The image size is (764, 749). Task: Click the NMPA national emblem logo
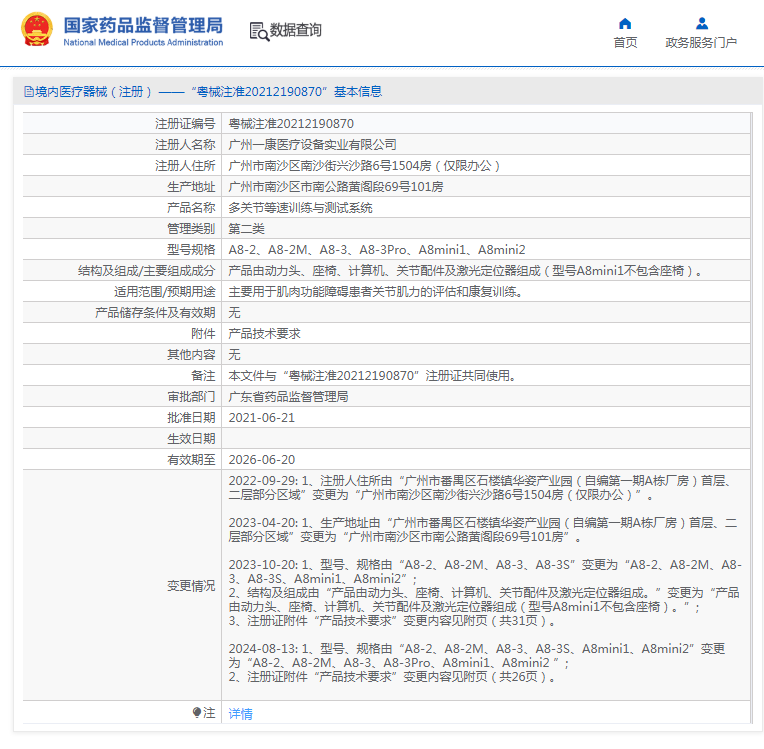37,30
